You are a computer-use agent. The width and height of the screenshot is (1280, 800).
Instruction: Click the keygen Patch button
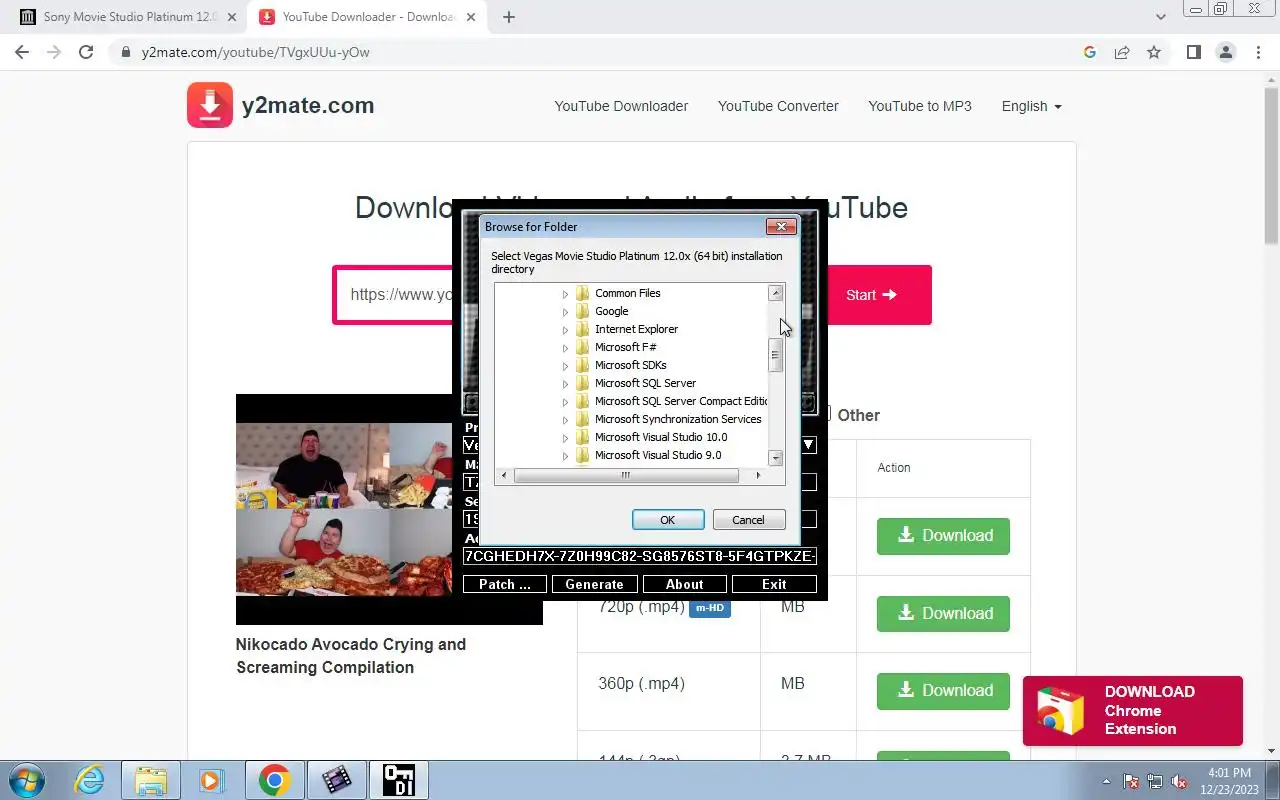click(x=505, y=584)
